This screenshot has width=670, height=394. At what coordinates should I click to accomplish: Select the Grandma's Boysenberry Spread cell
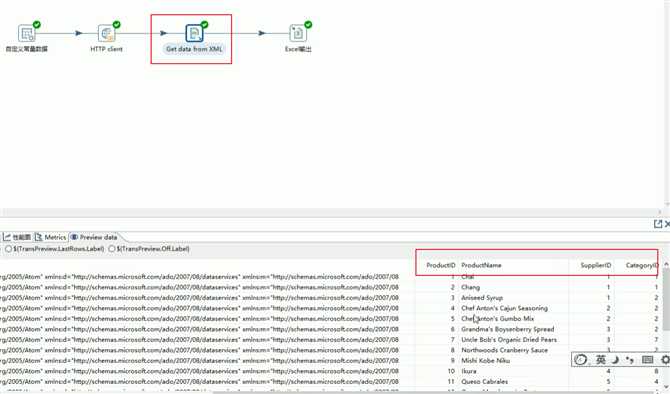508,329
